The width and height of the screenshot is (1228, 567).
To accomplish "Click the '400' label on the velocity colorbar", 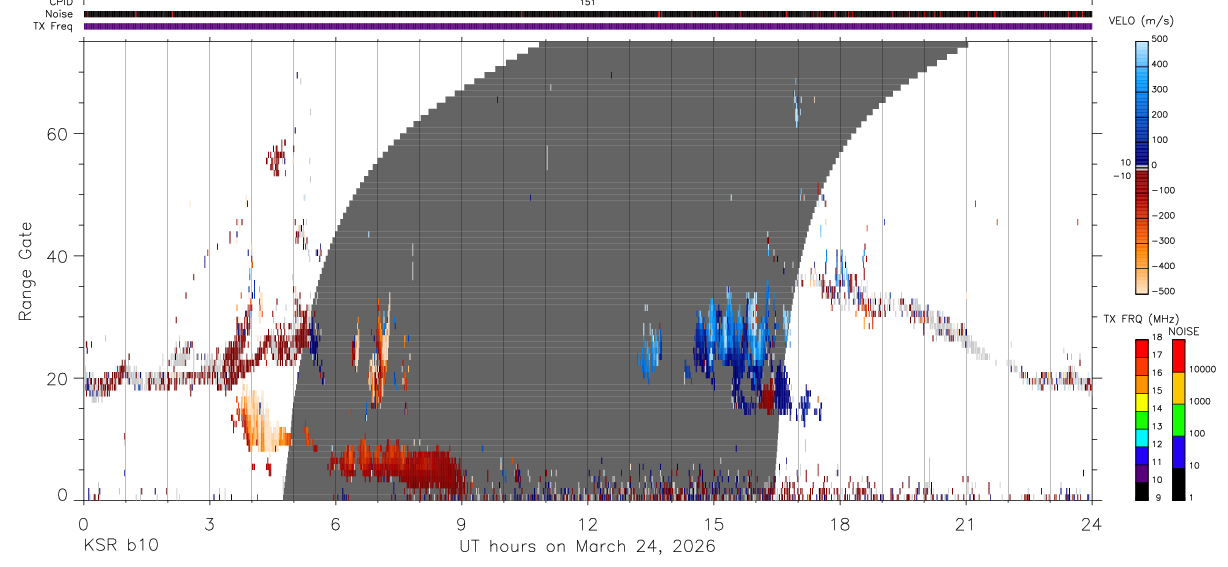I will click(x=1162, y=64).
